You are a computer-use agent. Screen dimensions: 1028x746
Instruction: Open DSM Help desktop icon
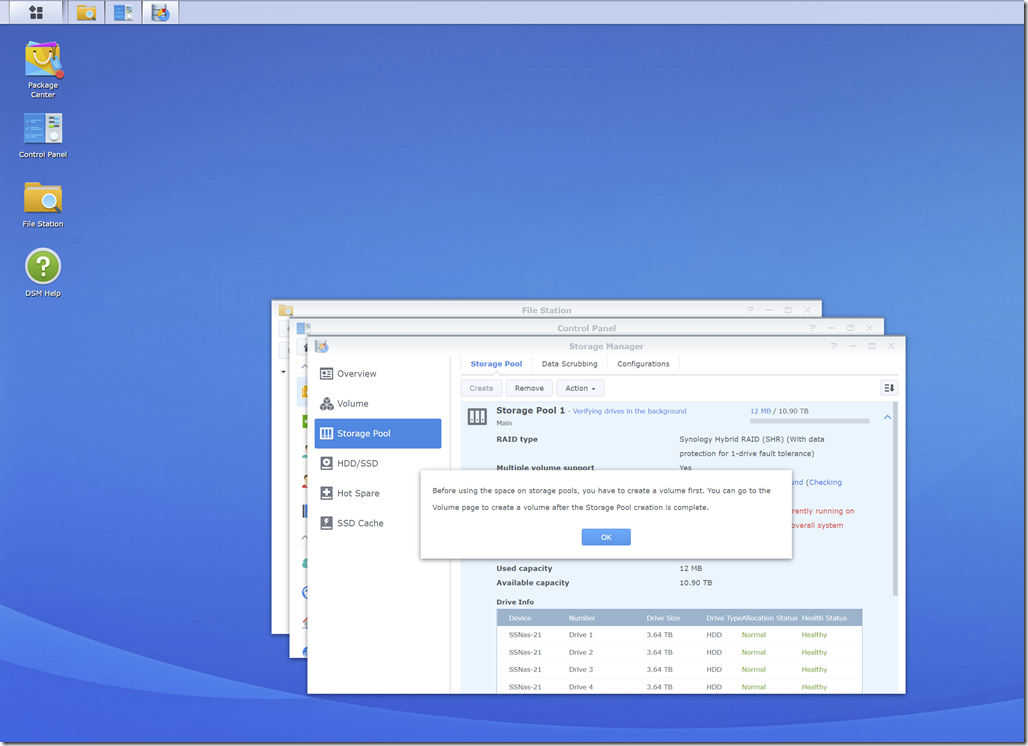click(x=43, y=273)
